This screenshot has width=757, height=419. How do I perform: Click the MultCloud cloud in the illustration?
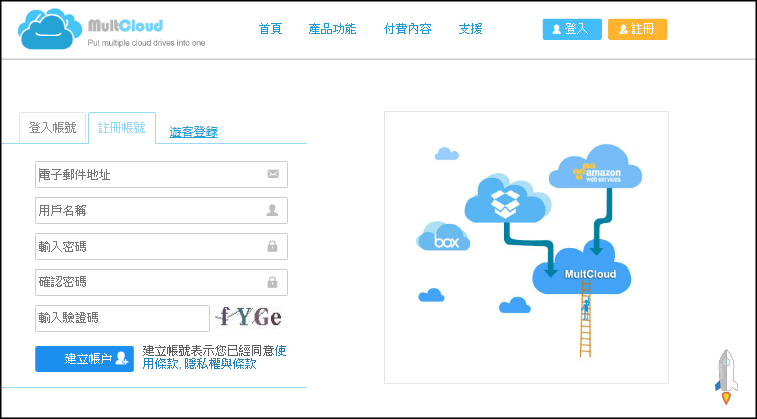click(582, 268)
